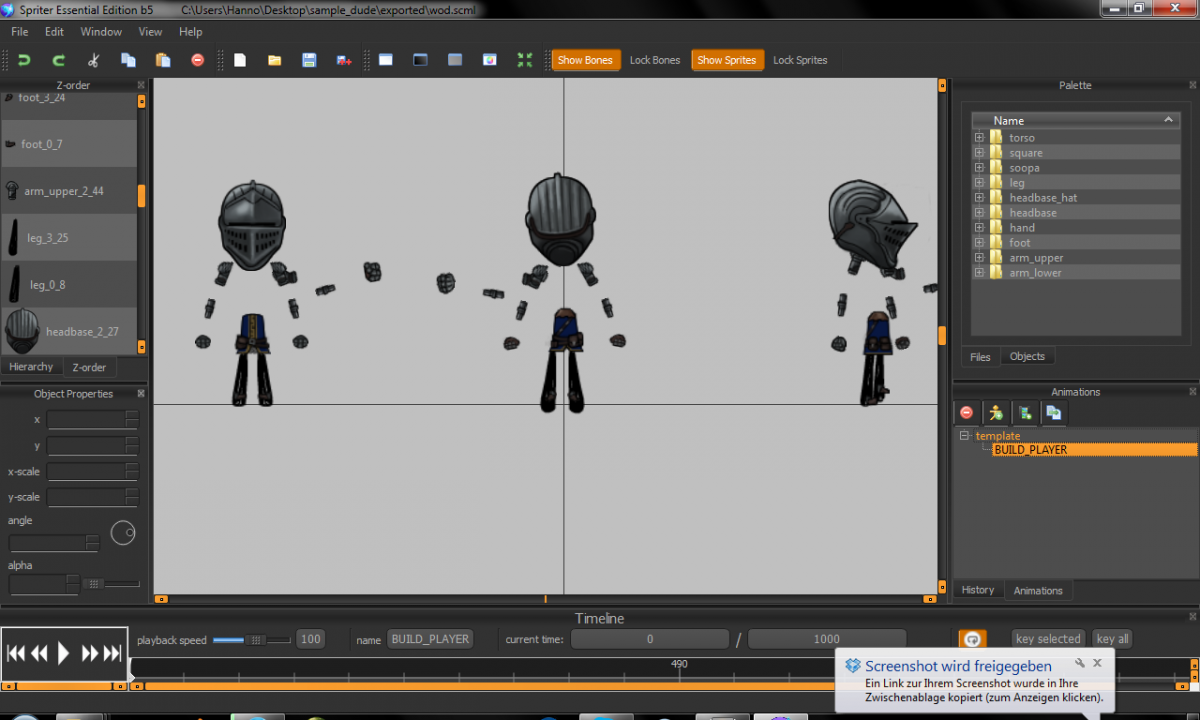Collapse the template entity tree node
This screenshot has height=720, width=1200.
pos(964,436)
